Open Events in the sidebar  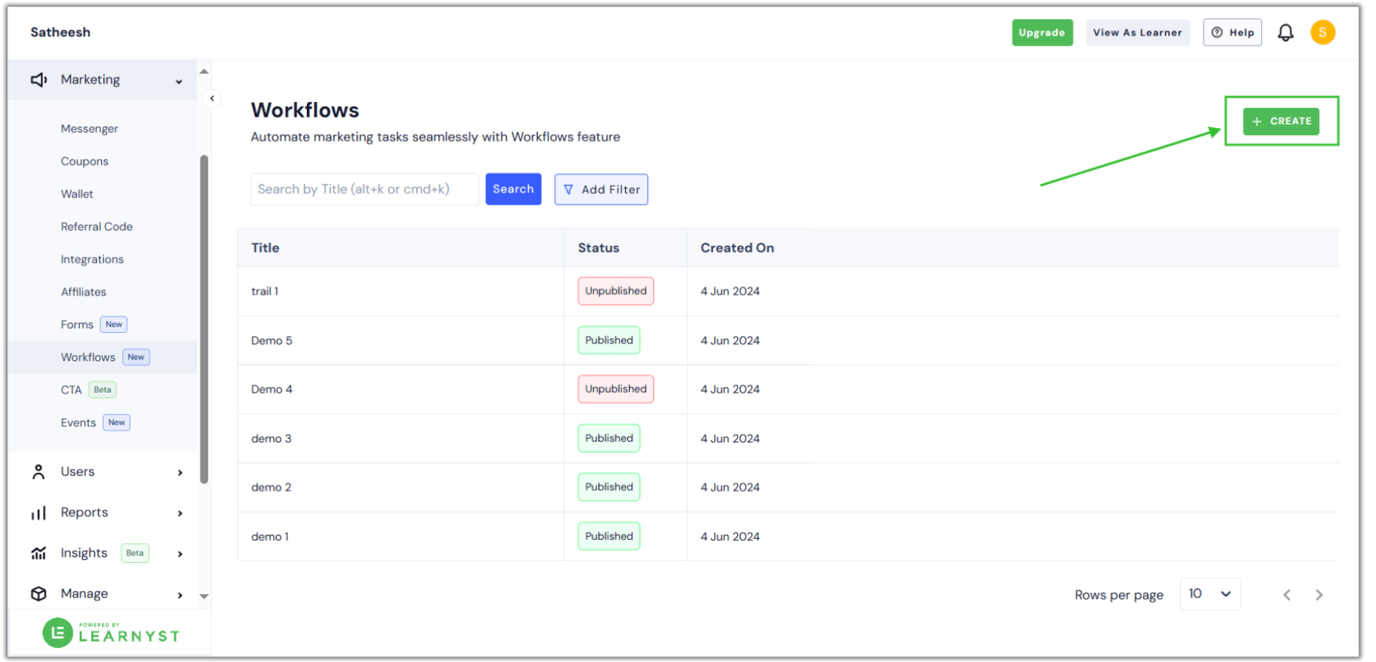pyautogui.click(x=78, y=423)
